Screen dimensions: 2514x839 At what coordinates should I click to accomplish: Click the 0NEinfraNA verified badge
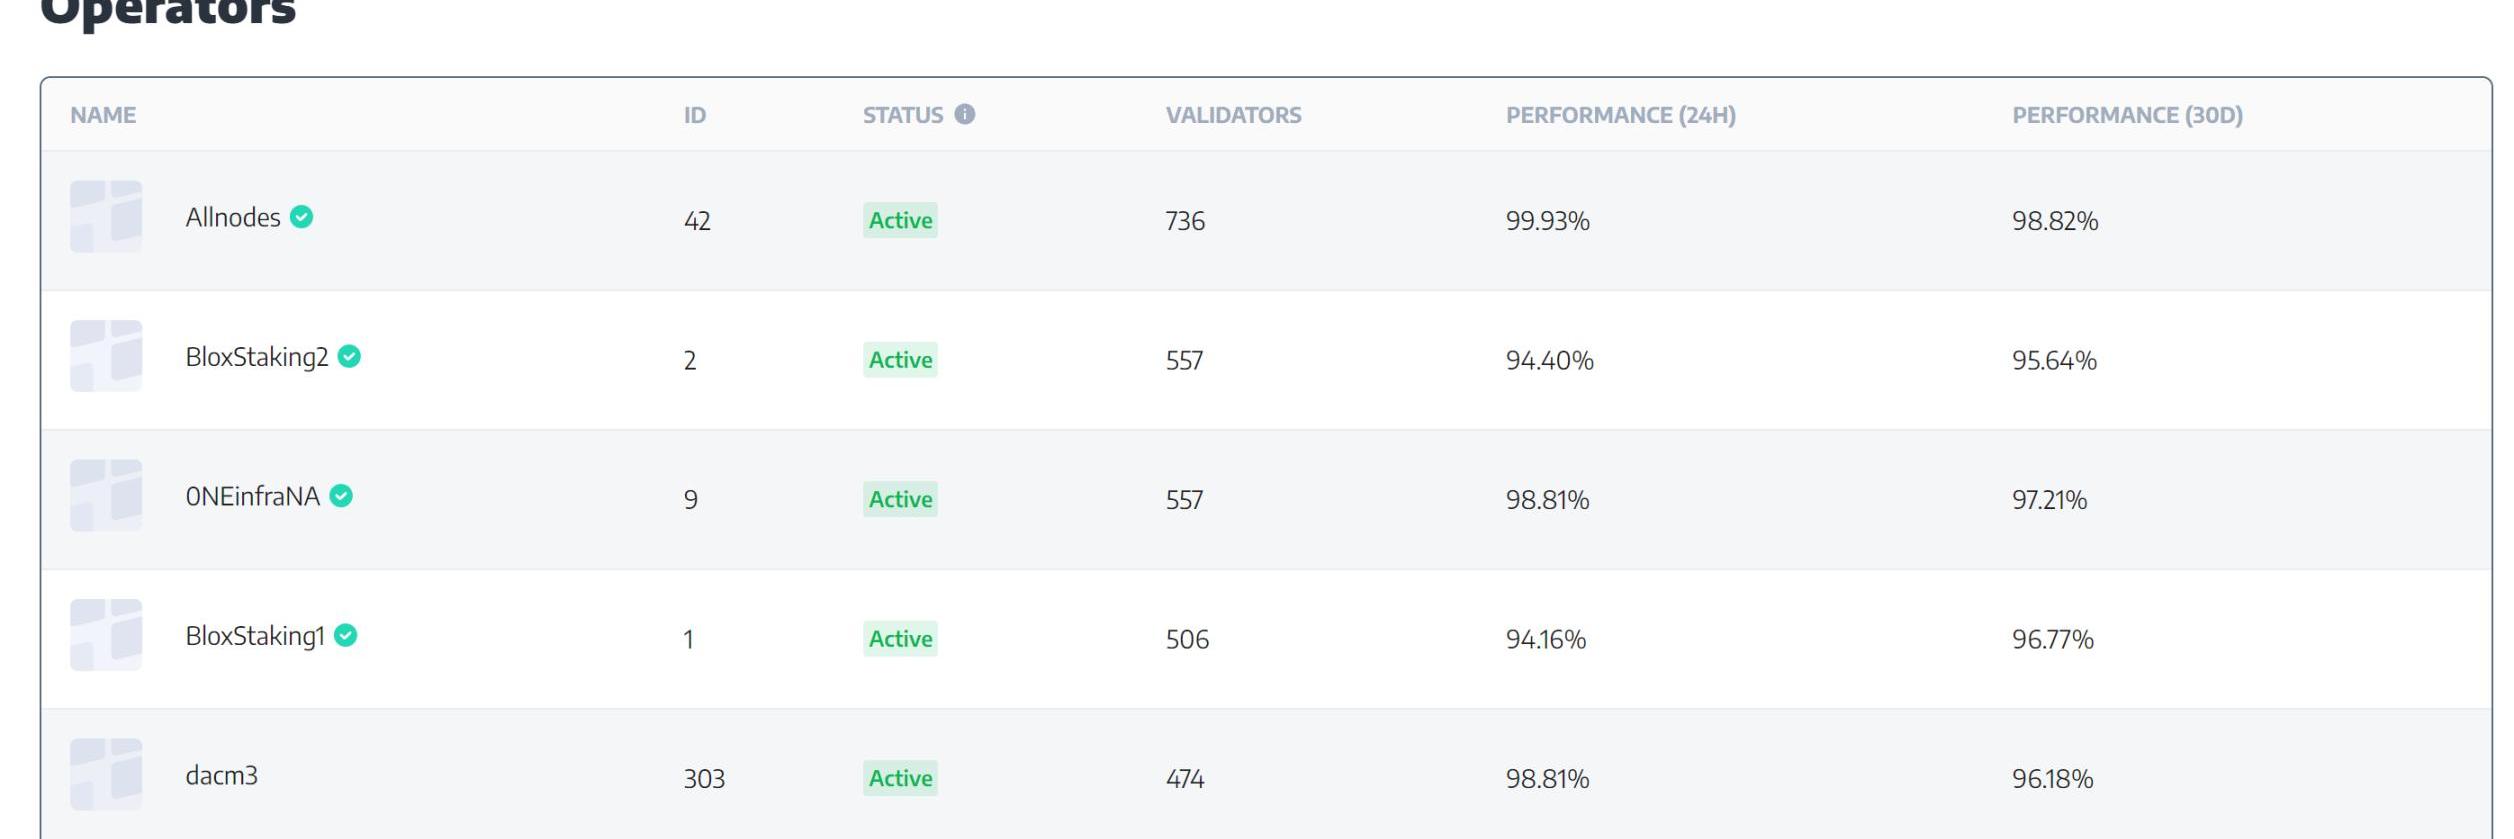coord(341,496)
